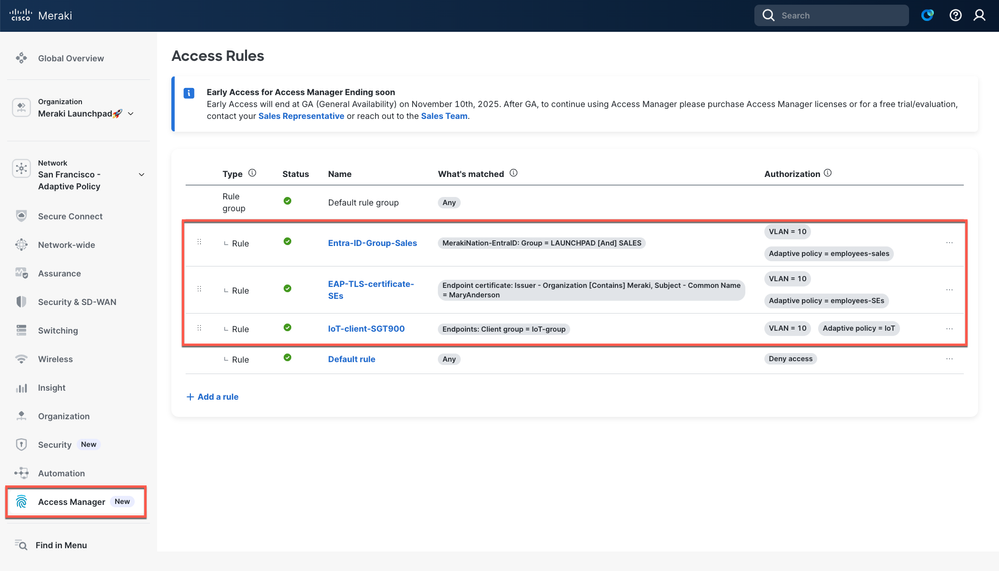This screenshot has height=571, width=999.
Task: Click the help question mark icon
Action: [x=955, y=15]
